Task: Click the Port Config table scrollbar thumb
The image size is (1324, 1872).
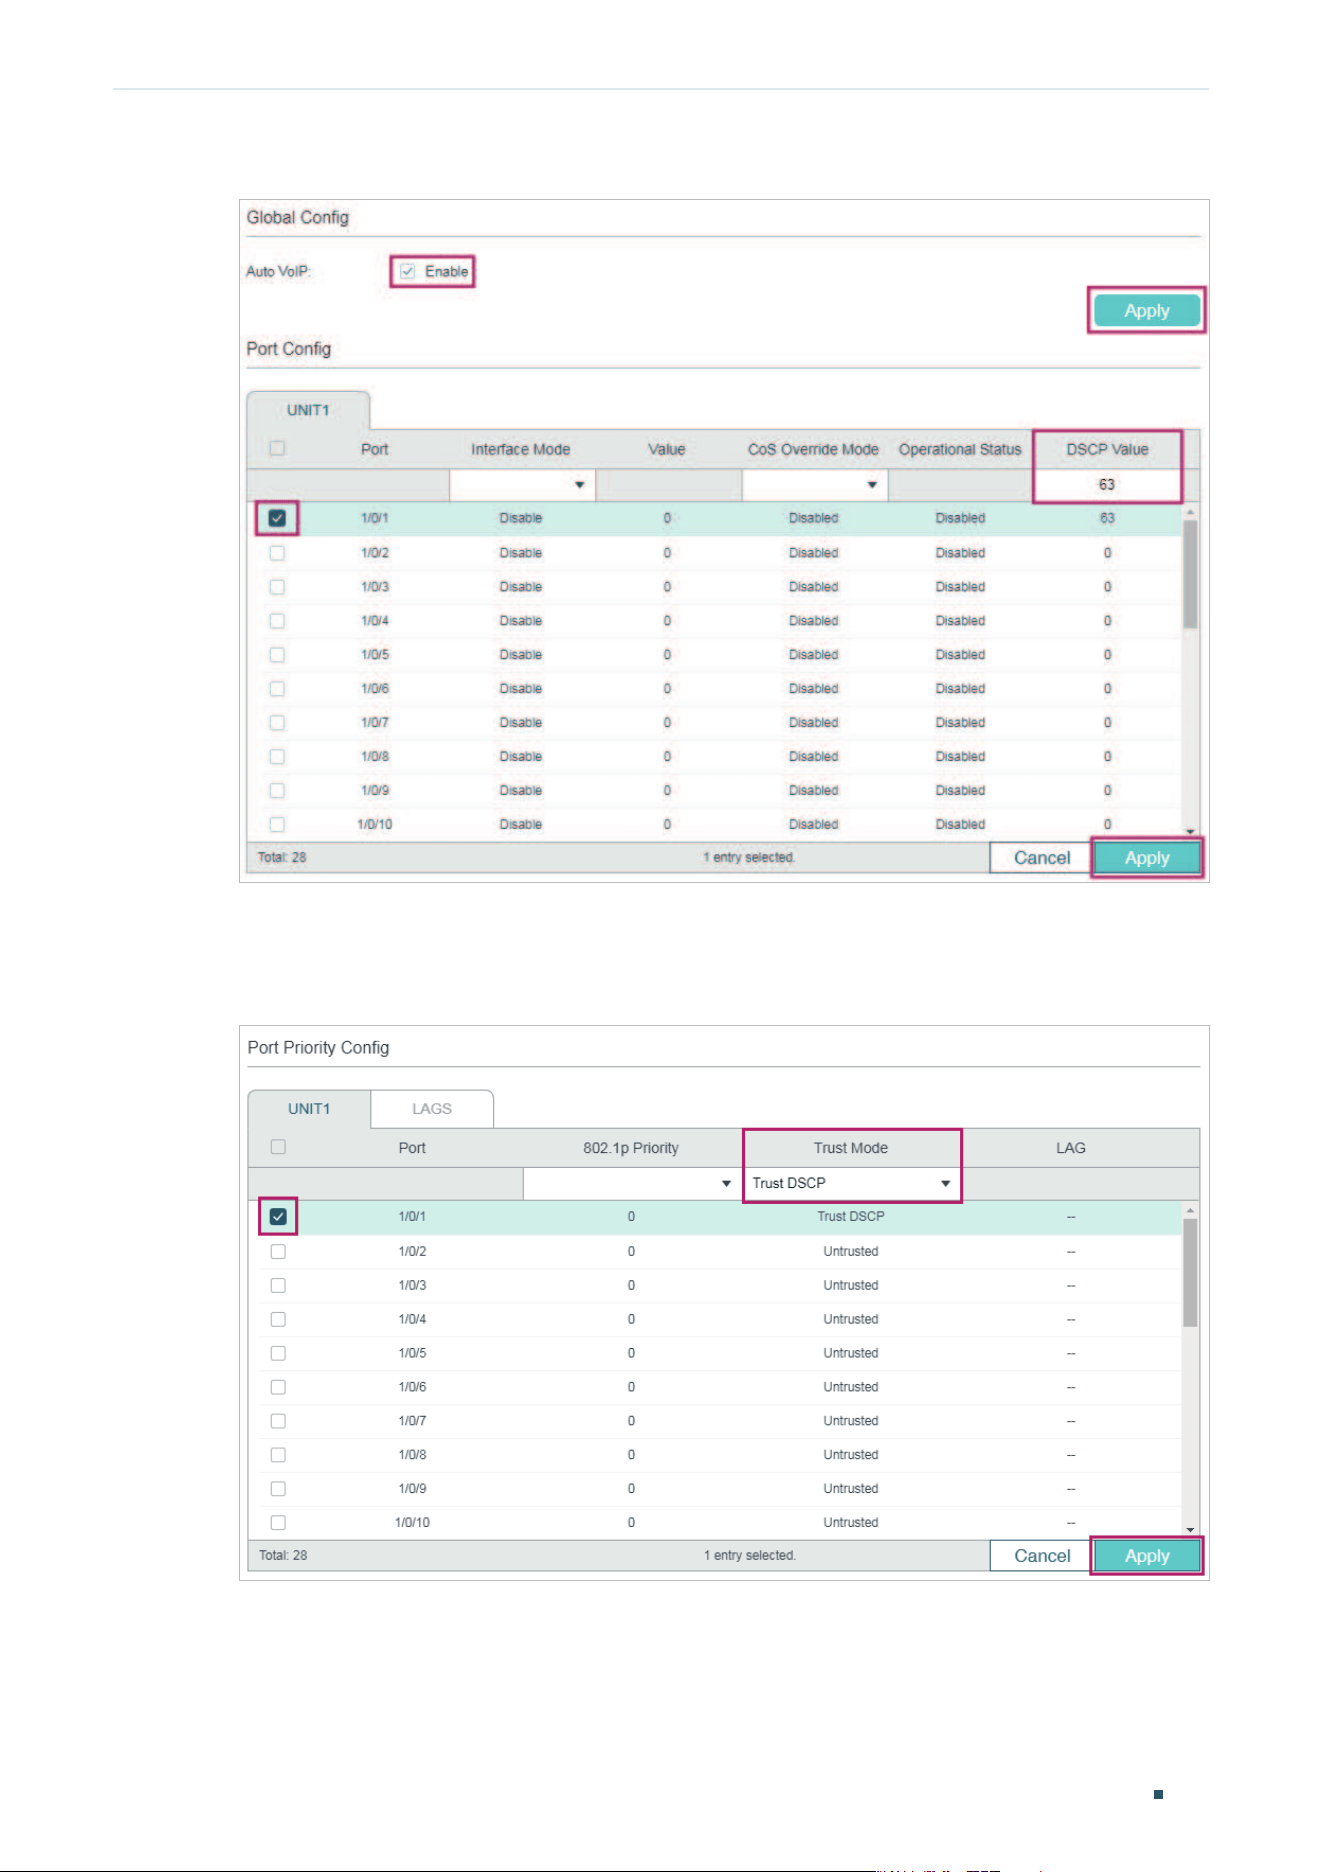Action: coord(1190,574)
